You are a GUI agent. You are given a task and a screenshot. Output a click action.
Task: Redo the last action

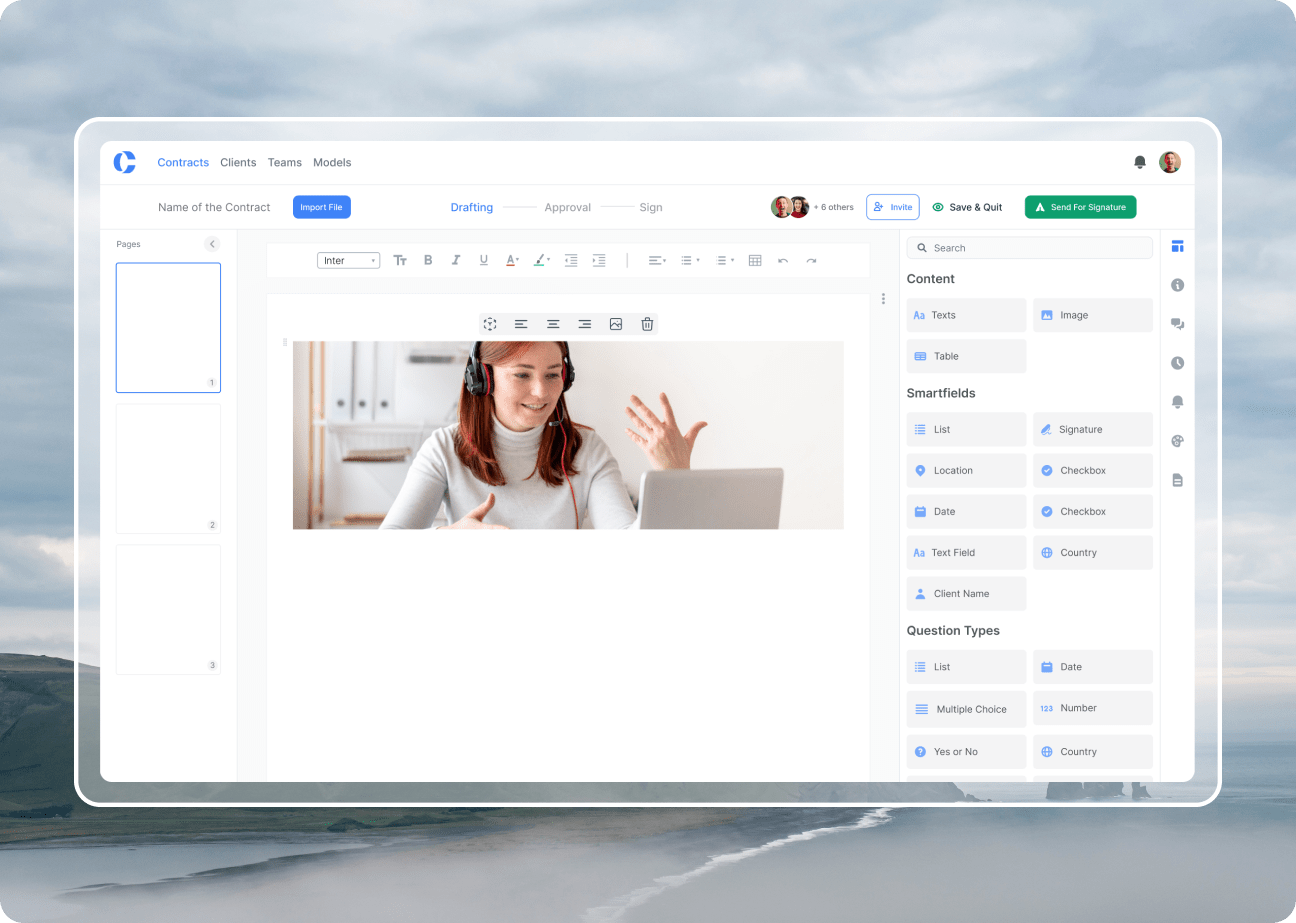[811, 260]
